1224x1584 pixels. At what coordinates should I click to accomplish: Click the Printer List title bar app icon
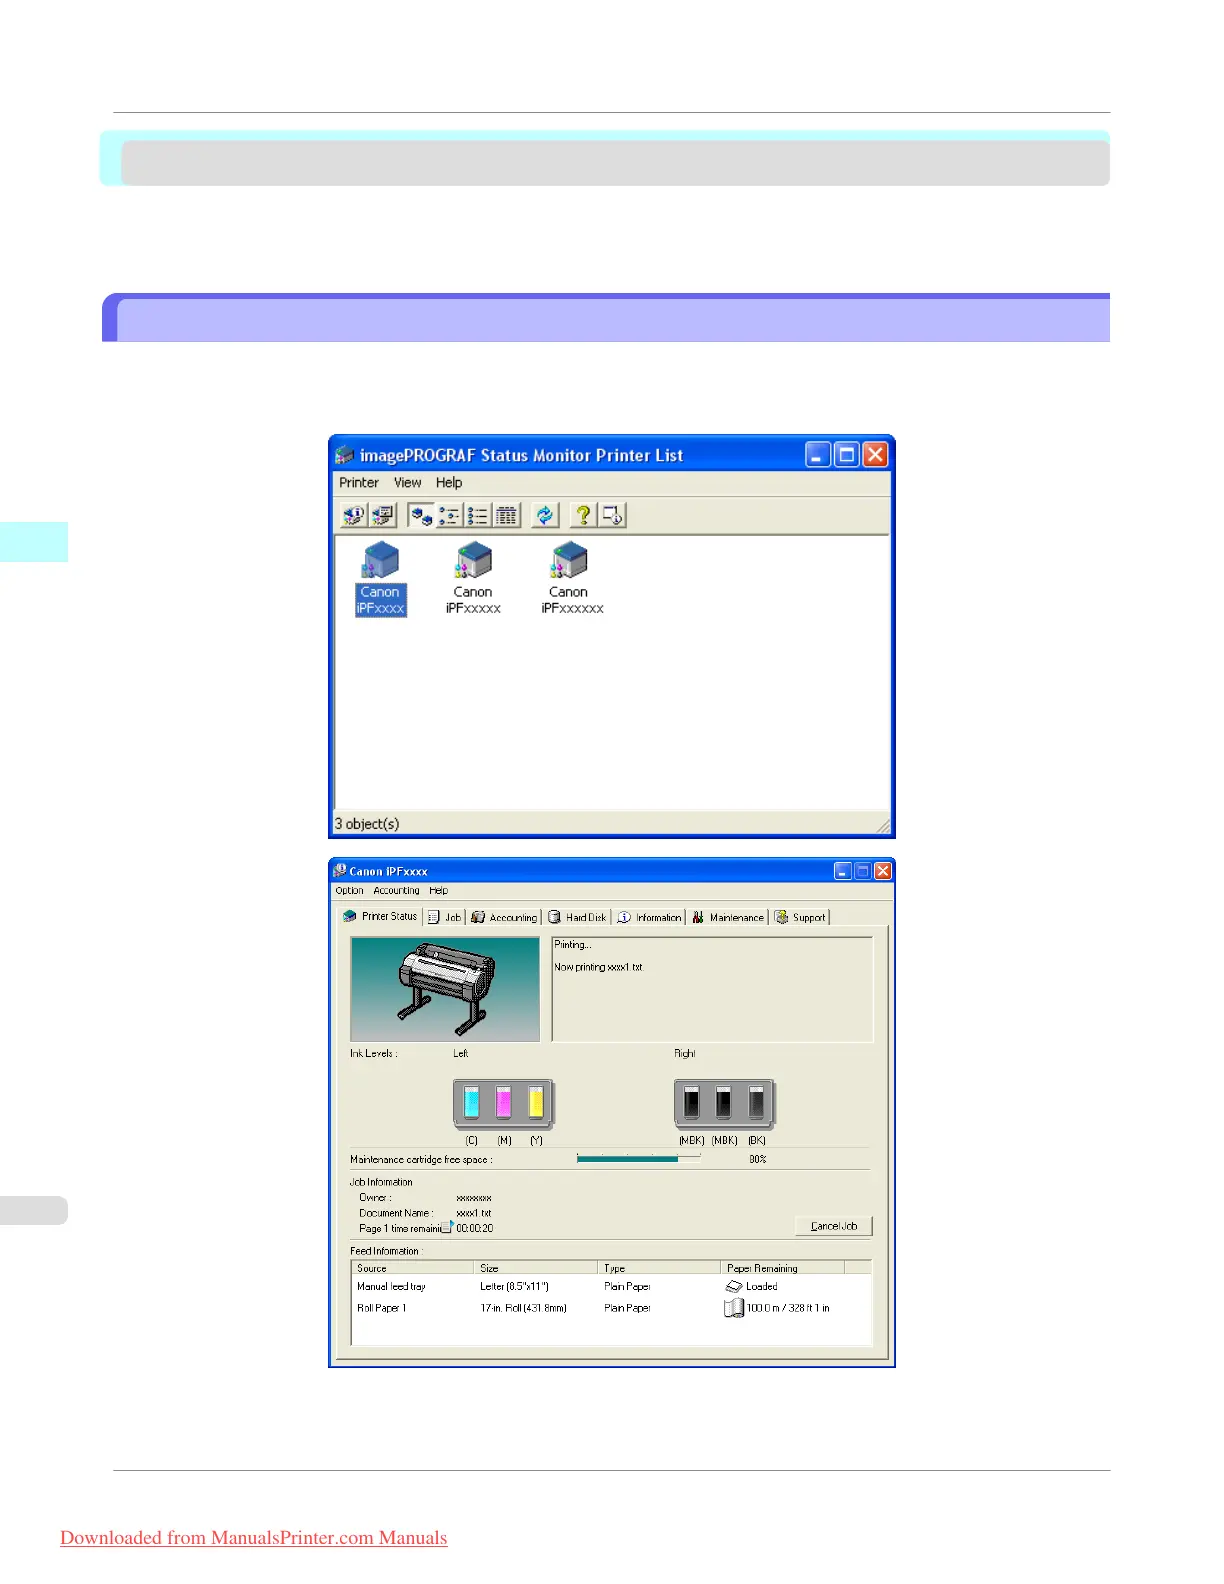click(345, 455)
